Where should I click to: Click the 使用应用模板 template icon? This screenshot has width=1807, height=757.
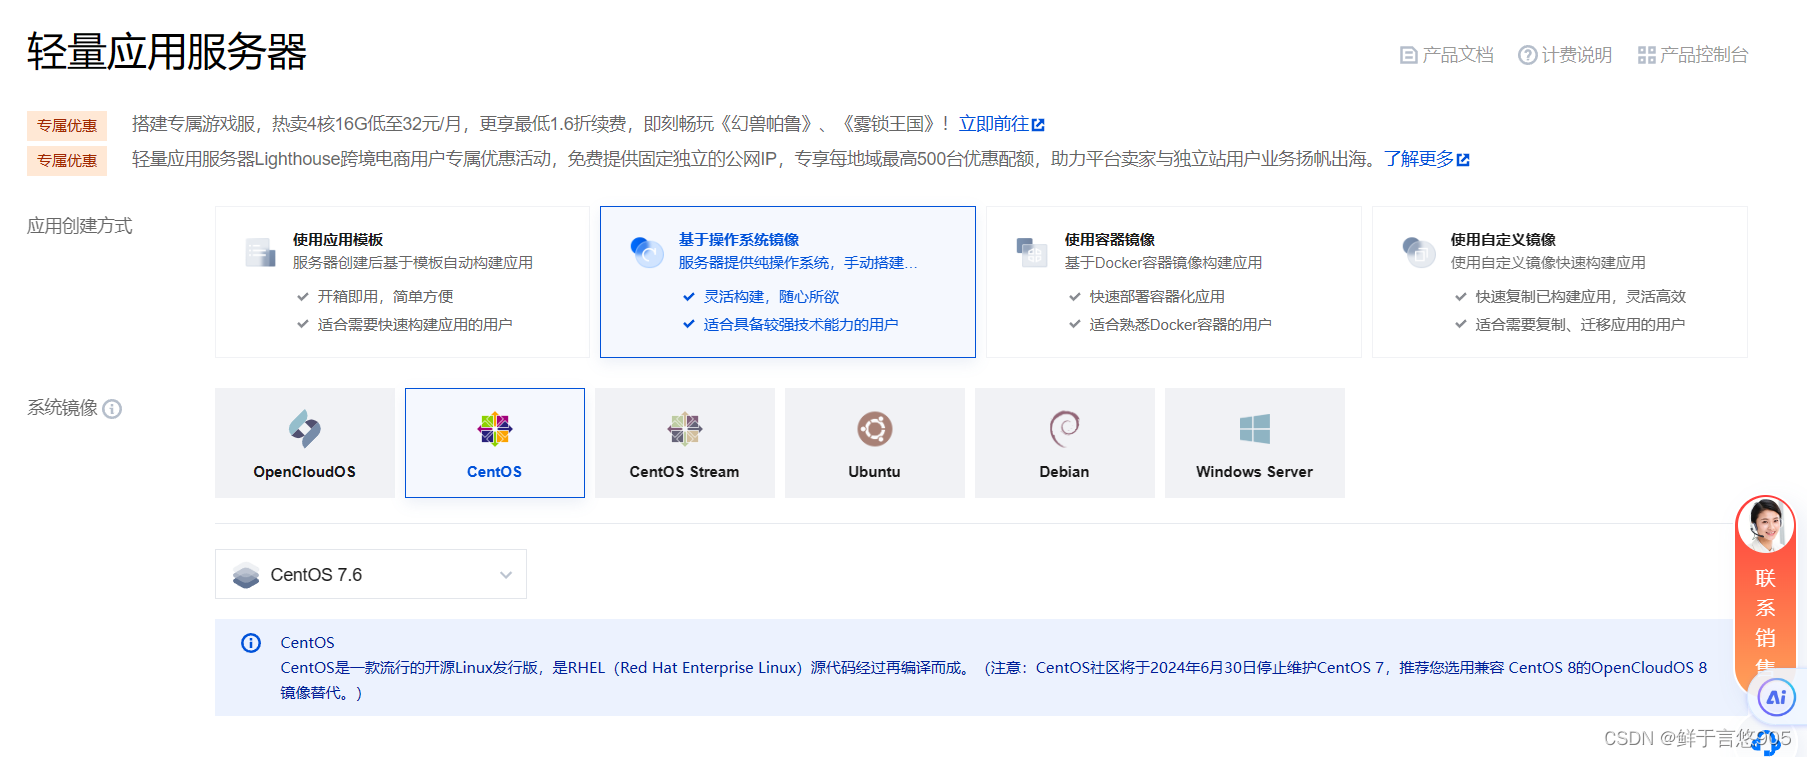(x=261, y=252)
